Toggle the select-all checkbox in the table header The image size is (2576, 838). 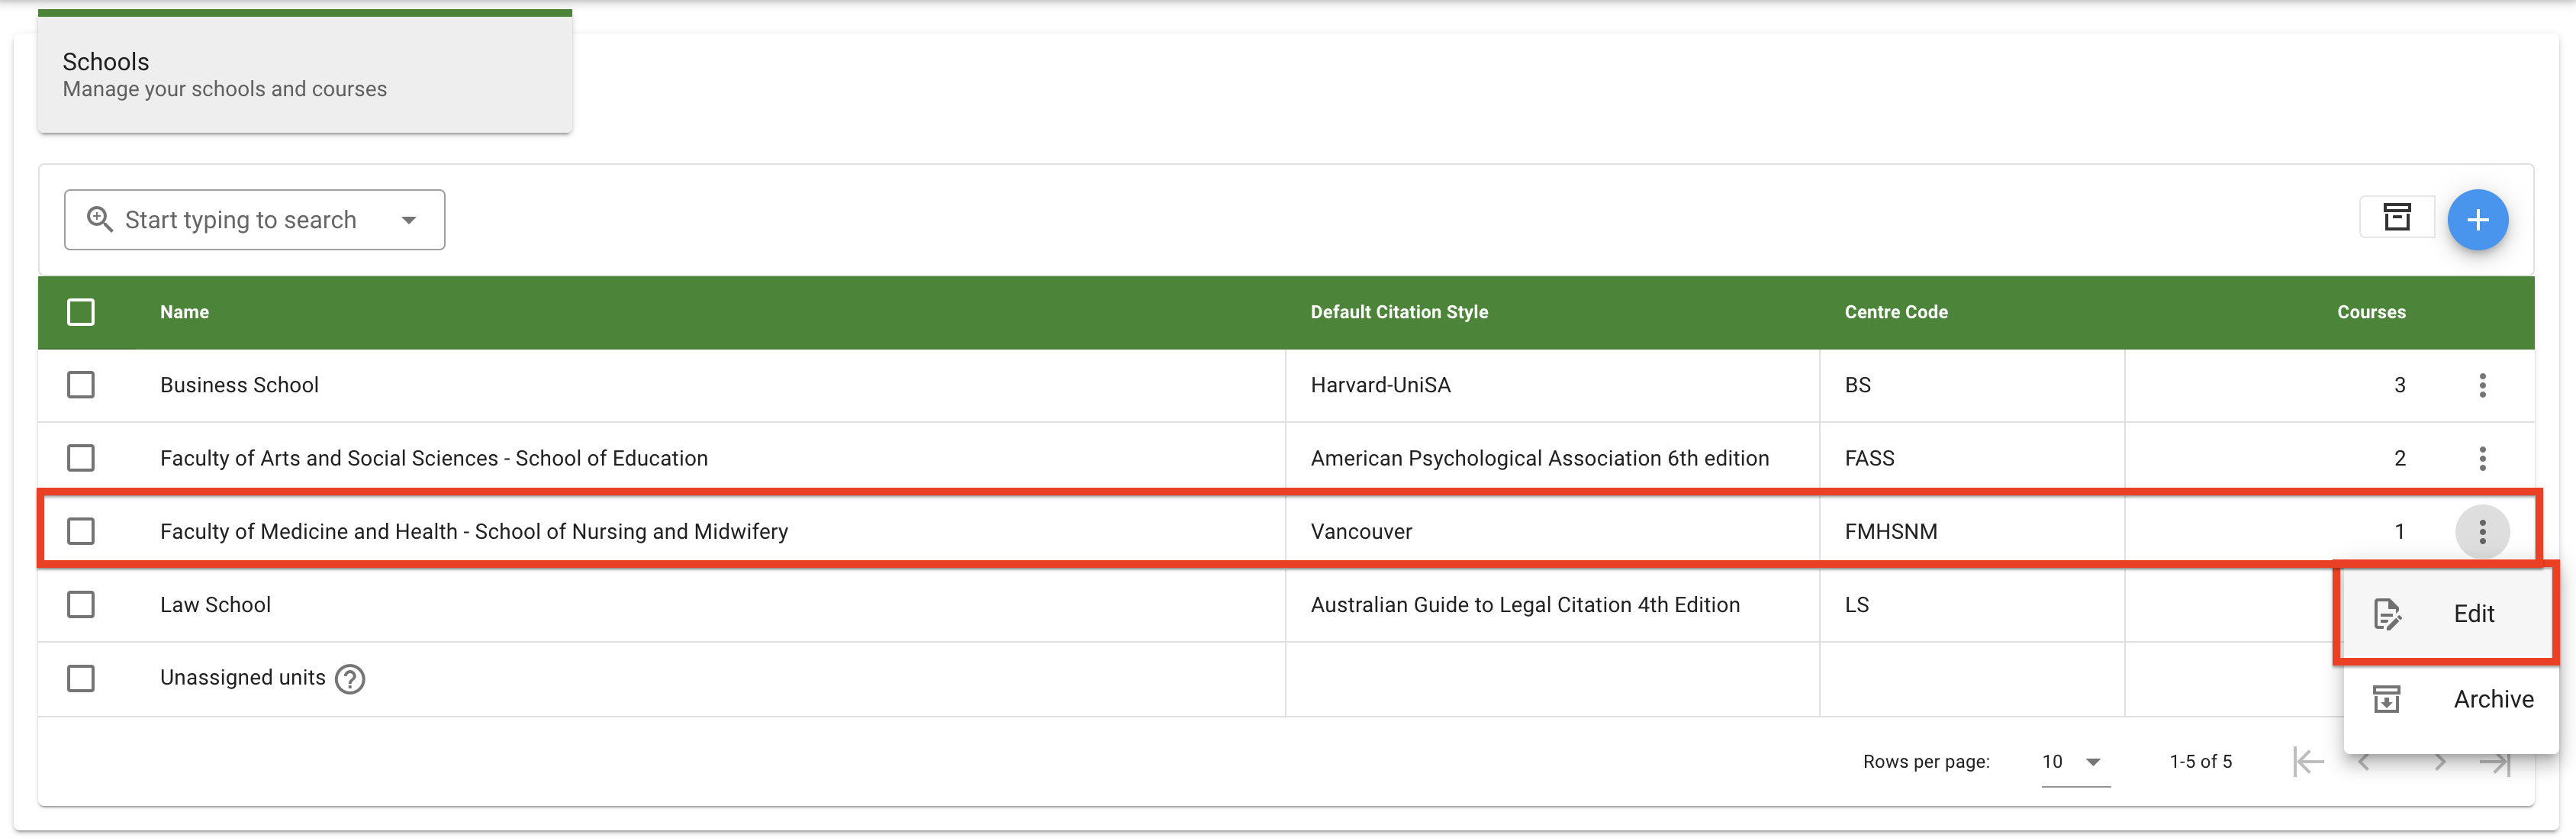(x=81, y=312)
